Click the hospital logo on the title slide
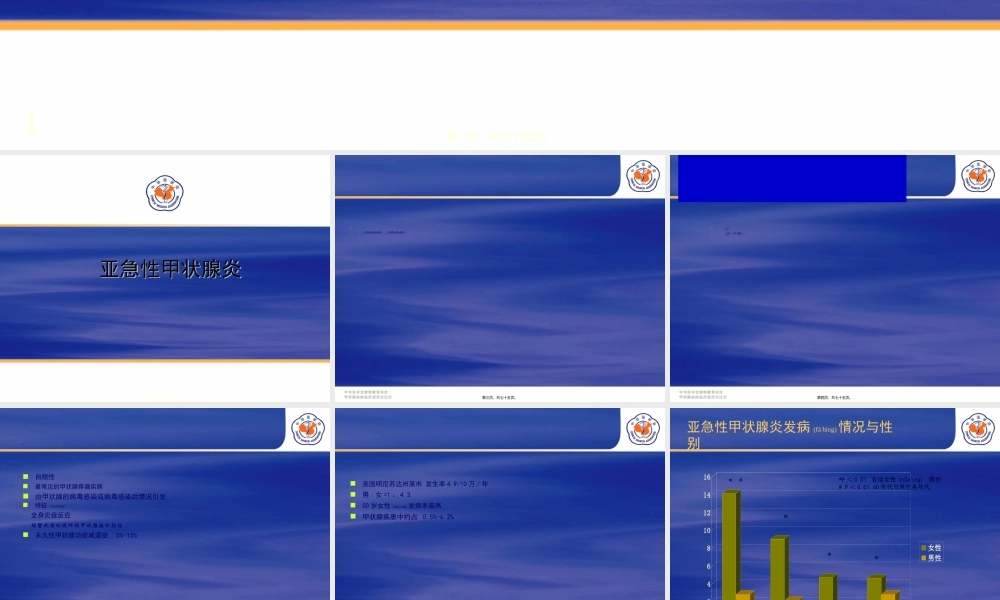The image size is (1000, 600). coord(165,192)
